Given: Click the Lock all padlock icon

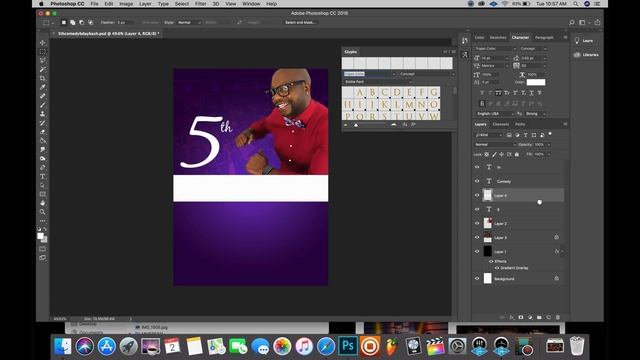Looking at the screenshot, I should pos(517,154).
